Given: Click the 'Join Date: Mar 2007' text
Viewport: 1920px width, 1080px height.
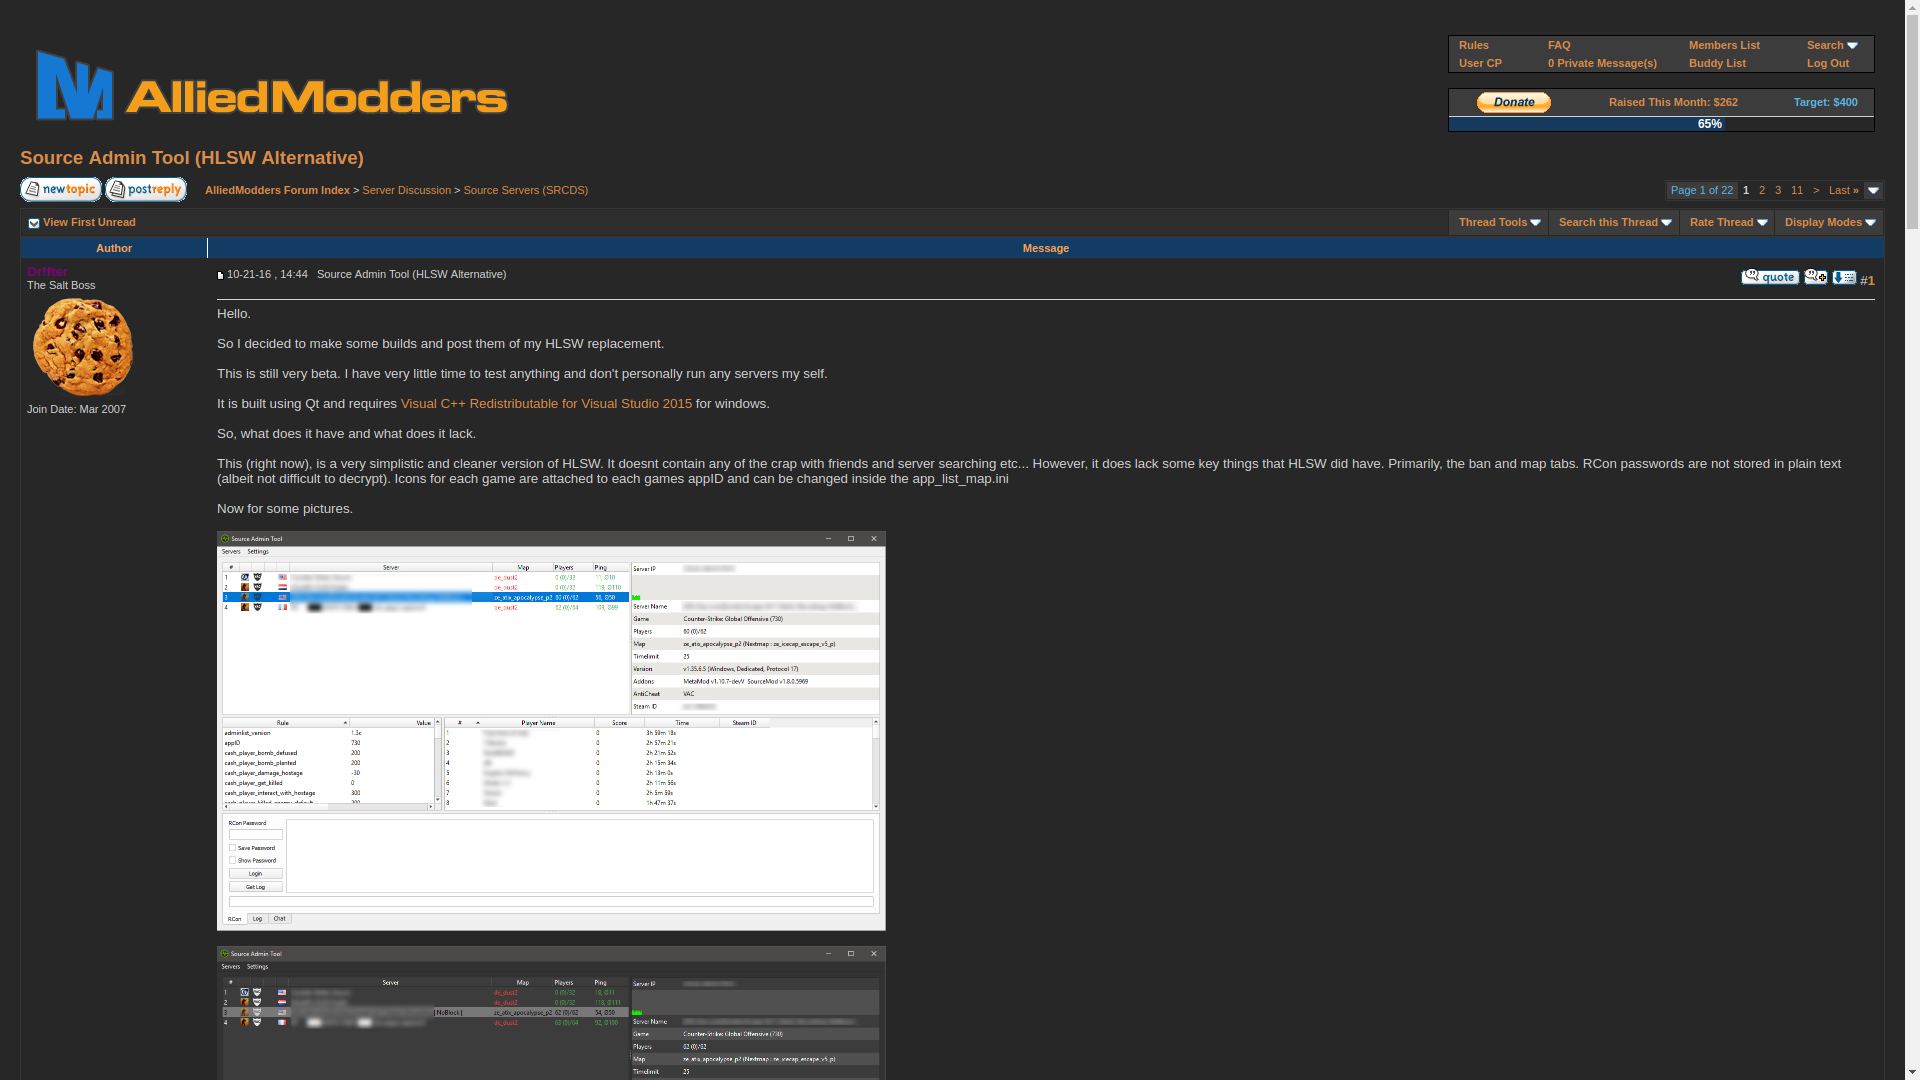Looking at the screenshot, I should [76, 409].
